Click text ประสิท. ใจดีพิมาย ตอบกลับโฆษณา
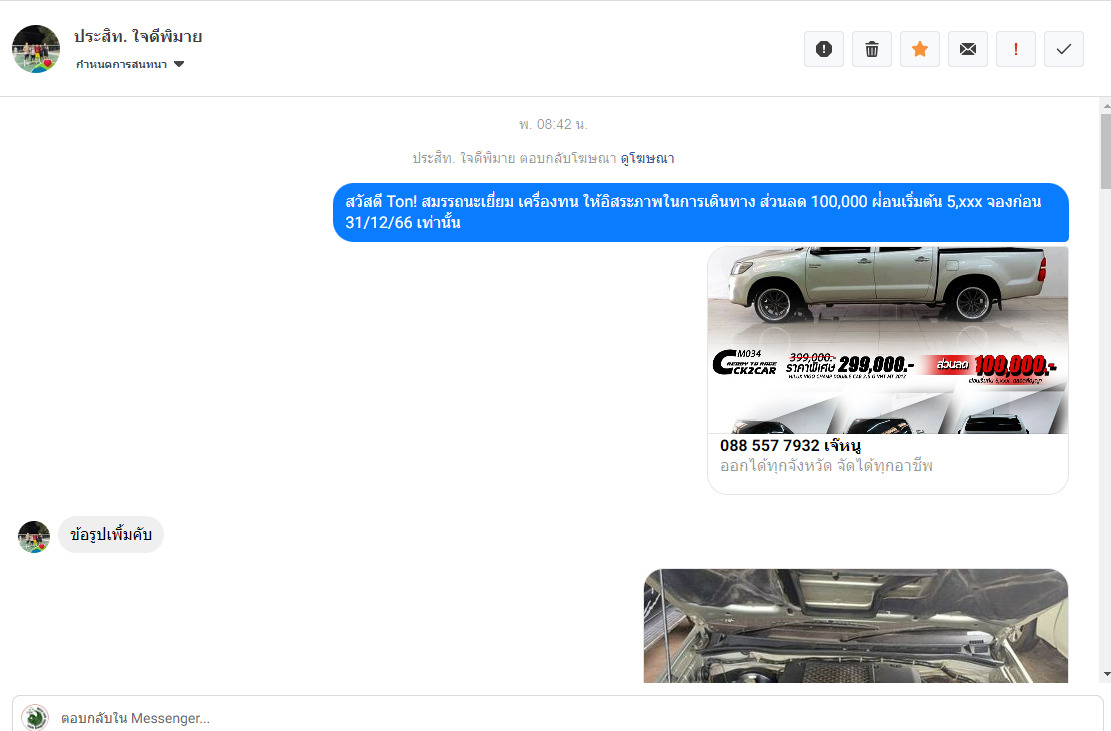This screenshot has height=731, width=1111. point(514,158)
